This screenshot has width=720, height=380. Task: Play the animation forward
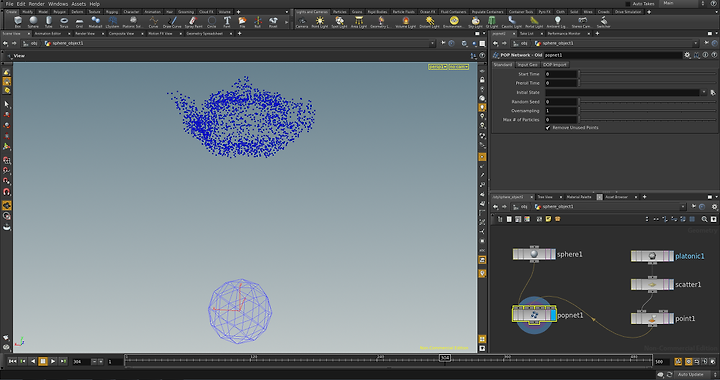click(x=53, y=362)
